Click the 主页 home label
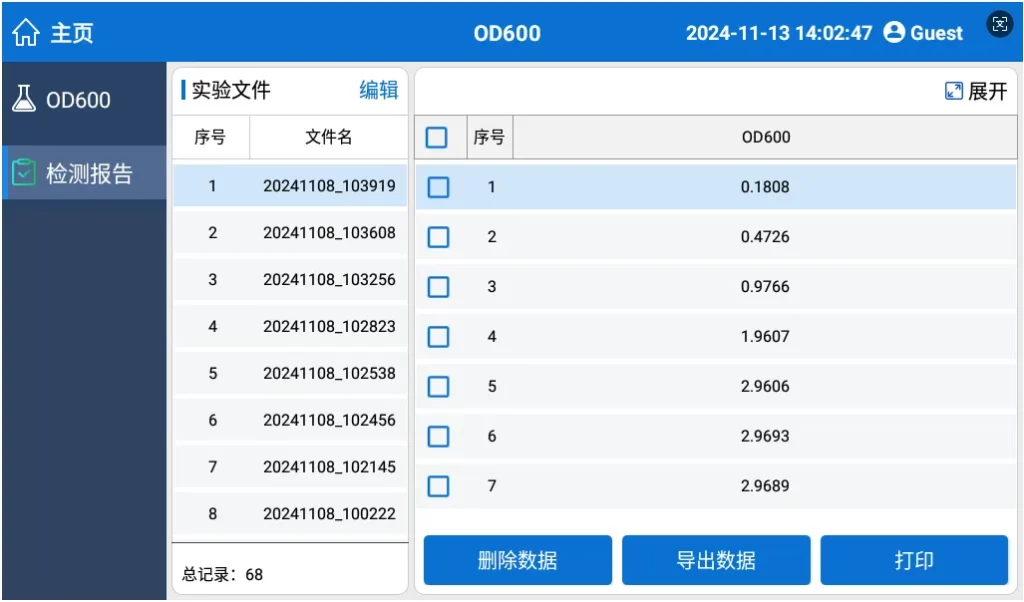Screen dimensions: 1024x602 [72, 33]
